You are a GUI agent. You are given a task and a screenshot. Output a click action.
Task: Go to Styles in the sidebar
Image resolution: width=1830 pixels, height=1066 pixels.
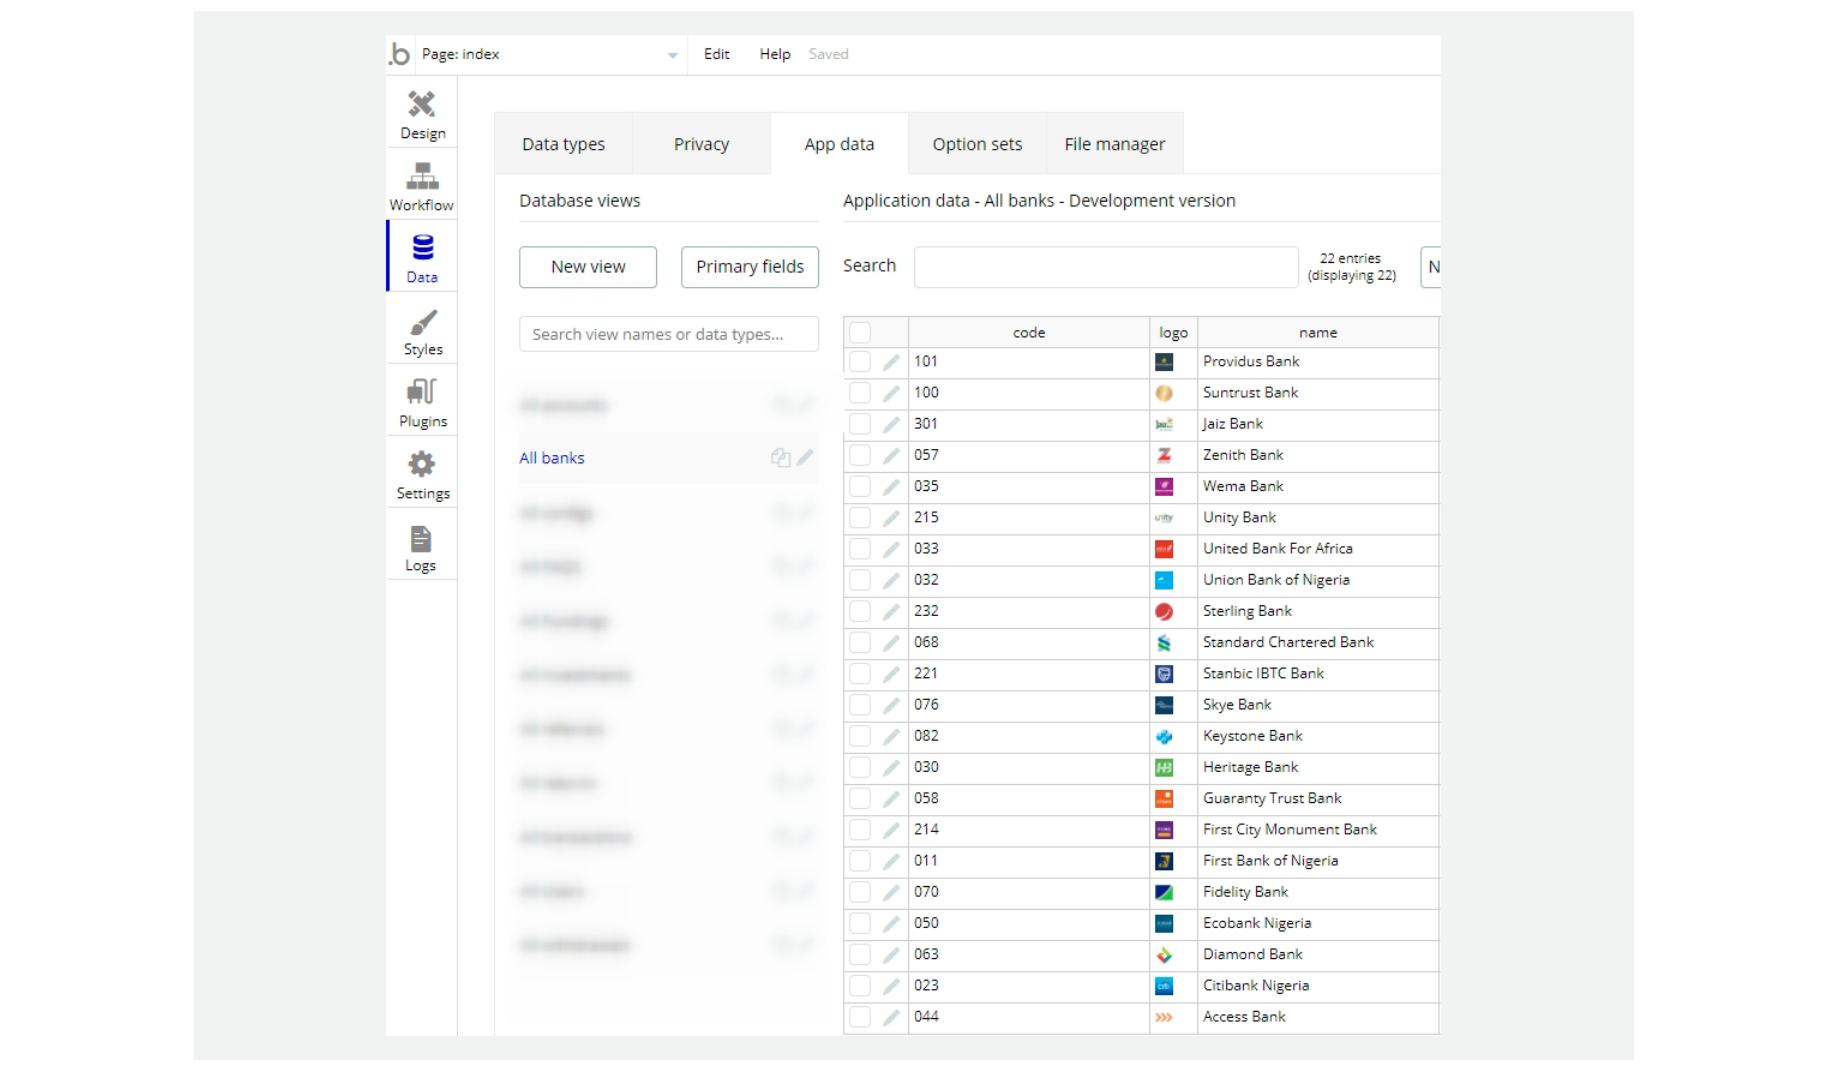(x=422, y=331)
